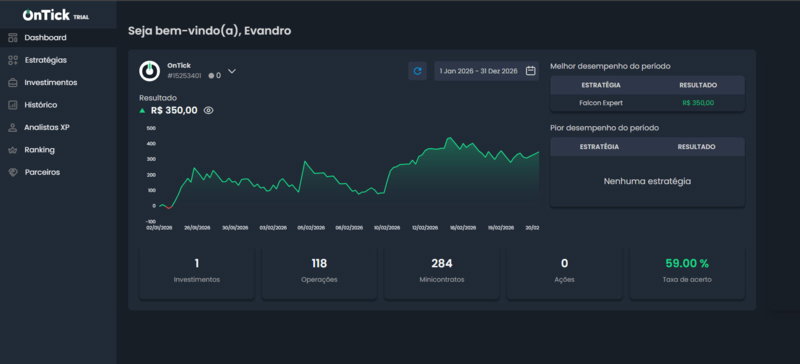Click the RESULTADO header under Melhor desempenho
The image size is (800, 364).
[x=698, y=85]
